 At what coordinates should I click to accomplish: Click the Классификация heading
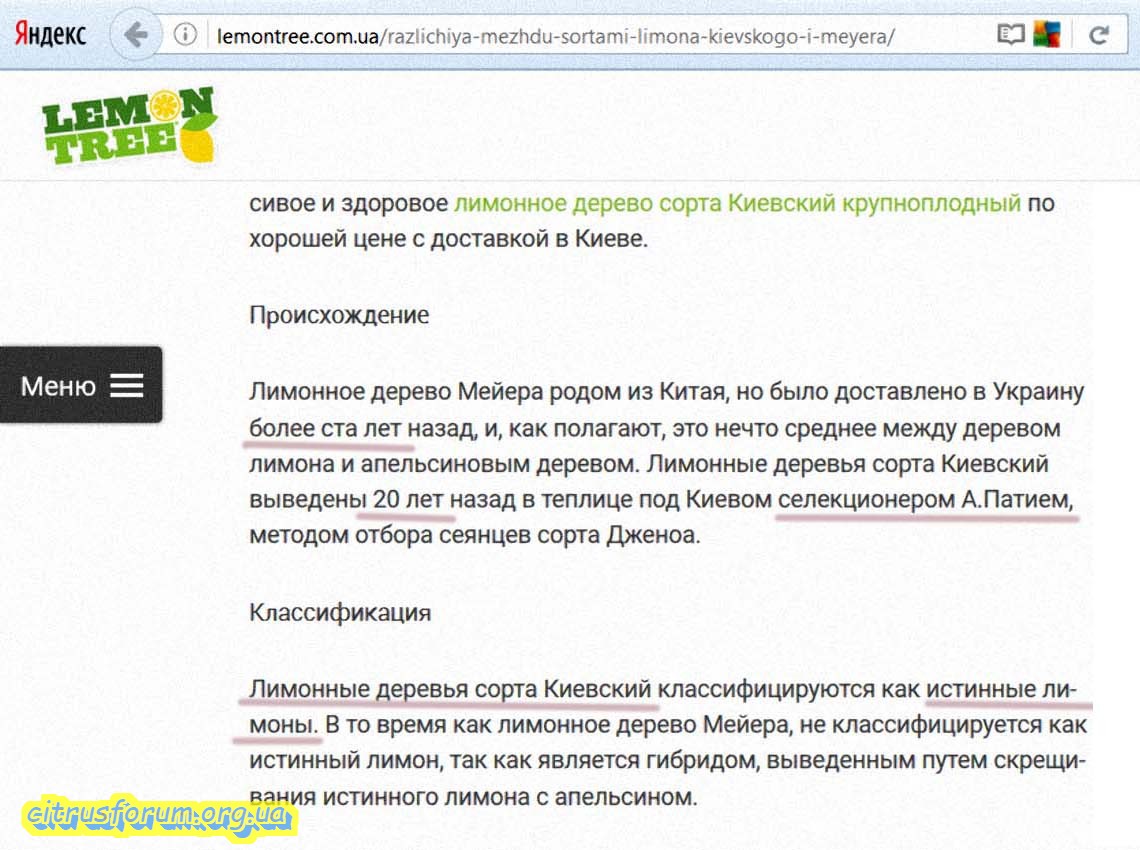[x=340, y=612]
